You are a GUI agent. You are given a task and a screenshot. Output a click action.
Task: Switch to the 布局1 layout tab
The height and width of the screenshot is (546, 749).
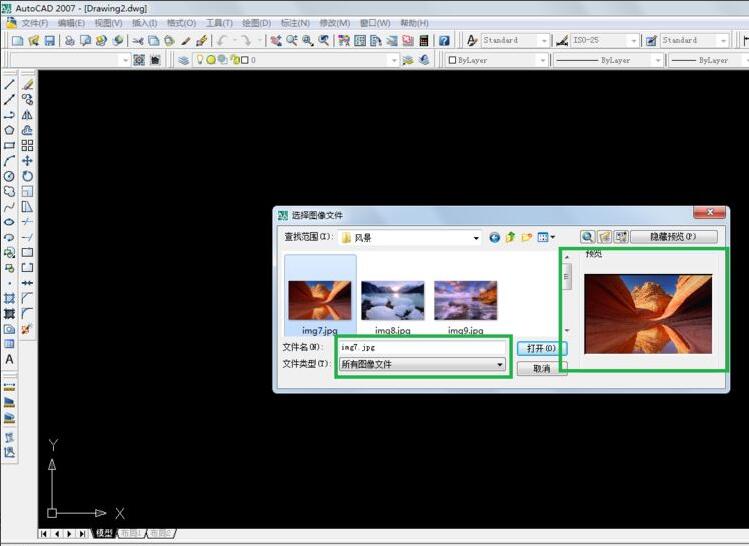[130, 533]
